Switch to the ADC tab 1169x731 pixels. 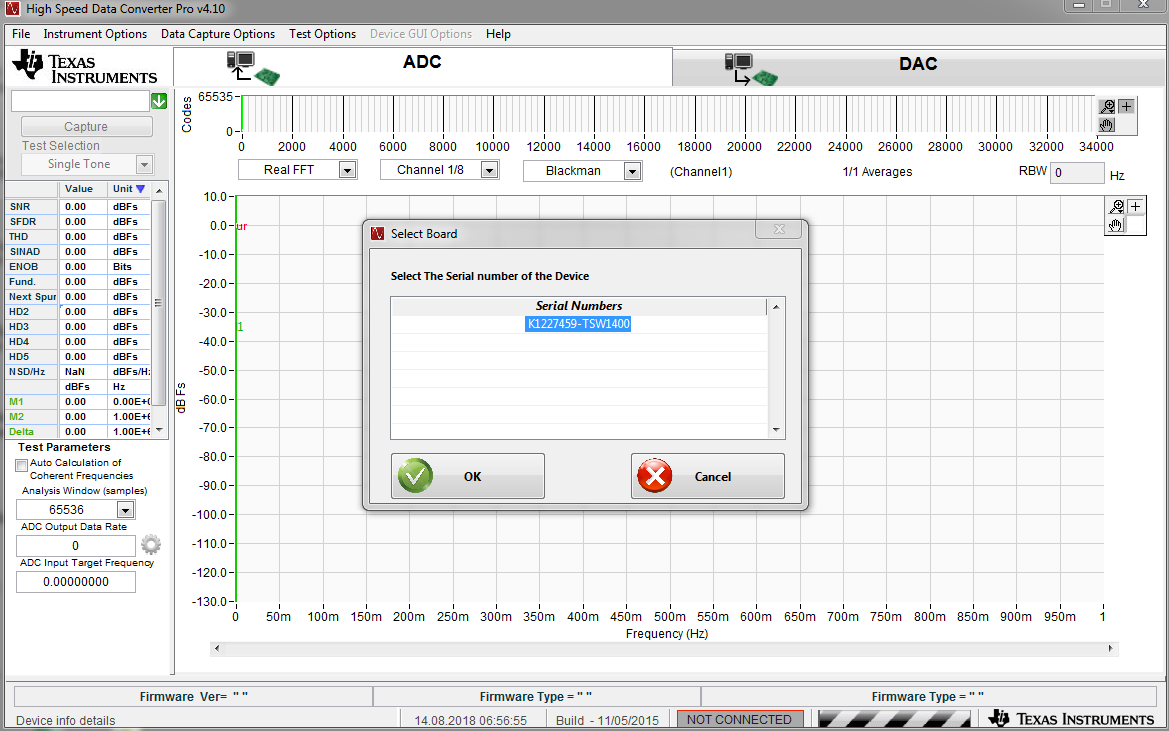(423, 66)
